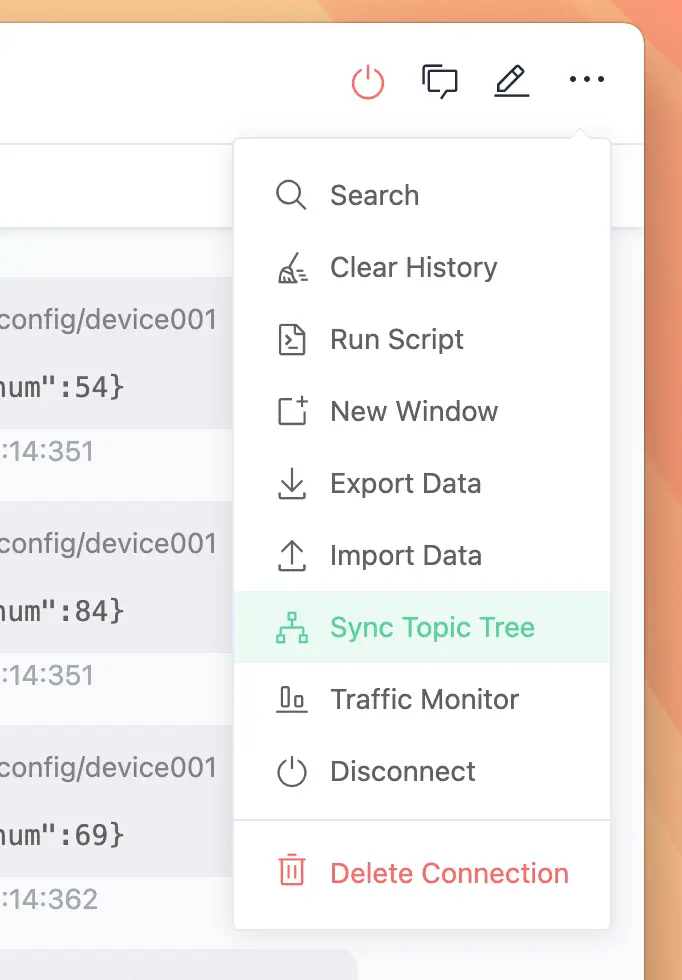Viewport: 682px width, 980px height.
Task: Choose Clear History menu entry
Action: click(x=413, y=267)
